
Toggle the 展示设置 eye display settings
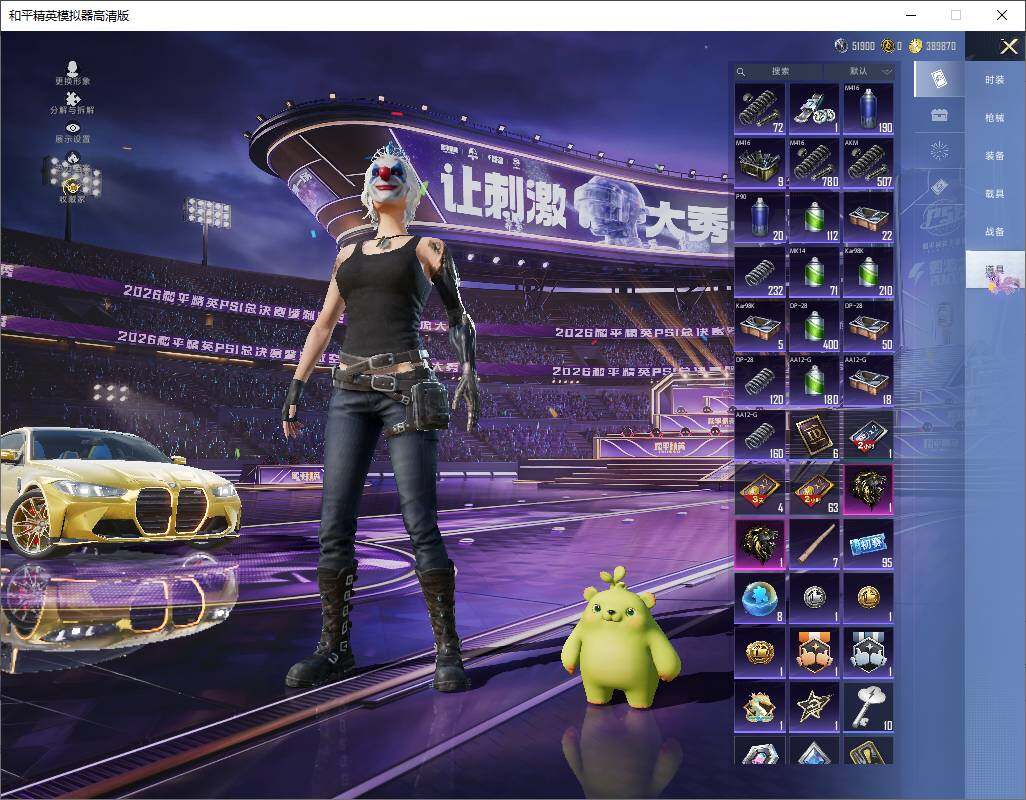point(73,133)
